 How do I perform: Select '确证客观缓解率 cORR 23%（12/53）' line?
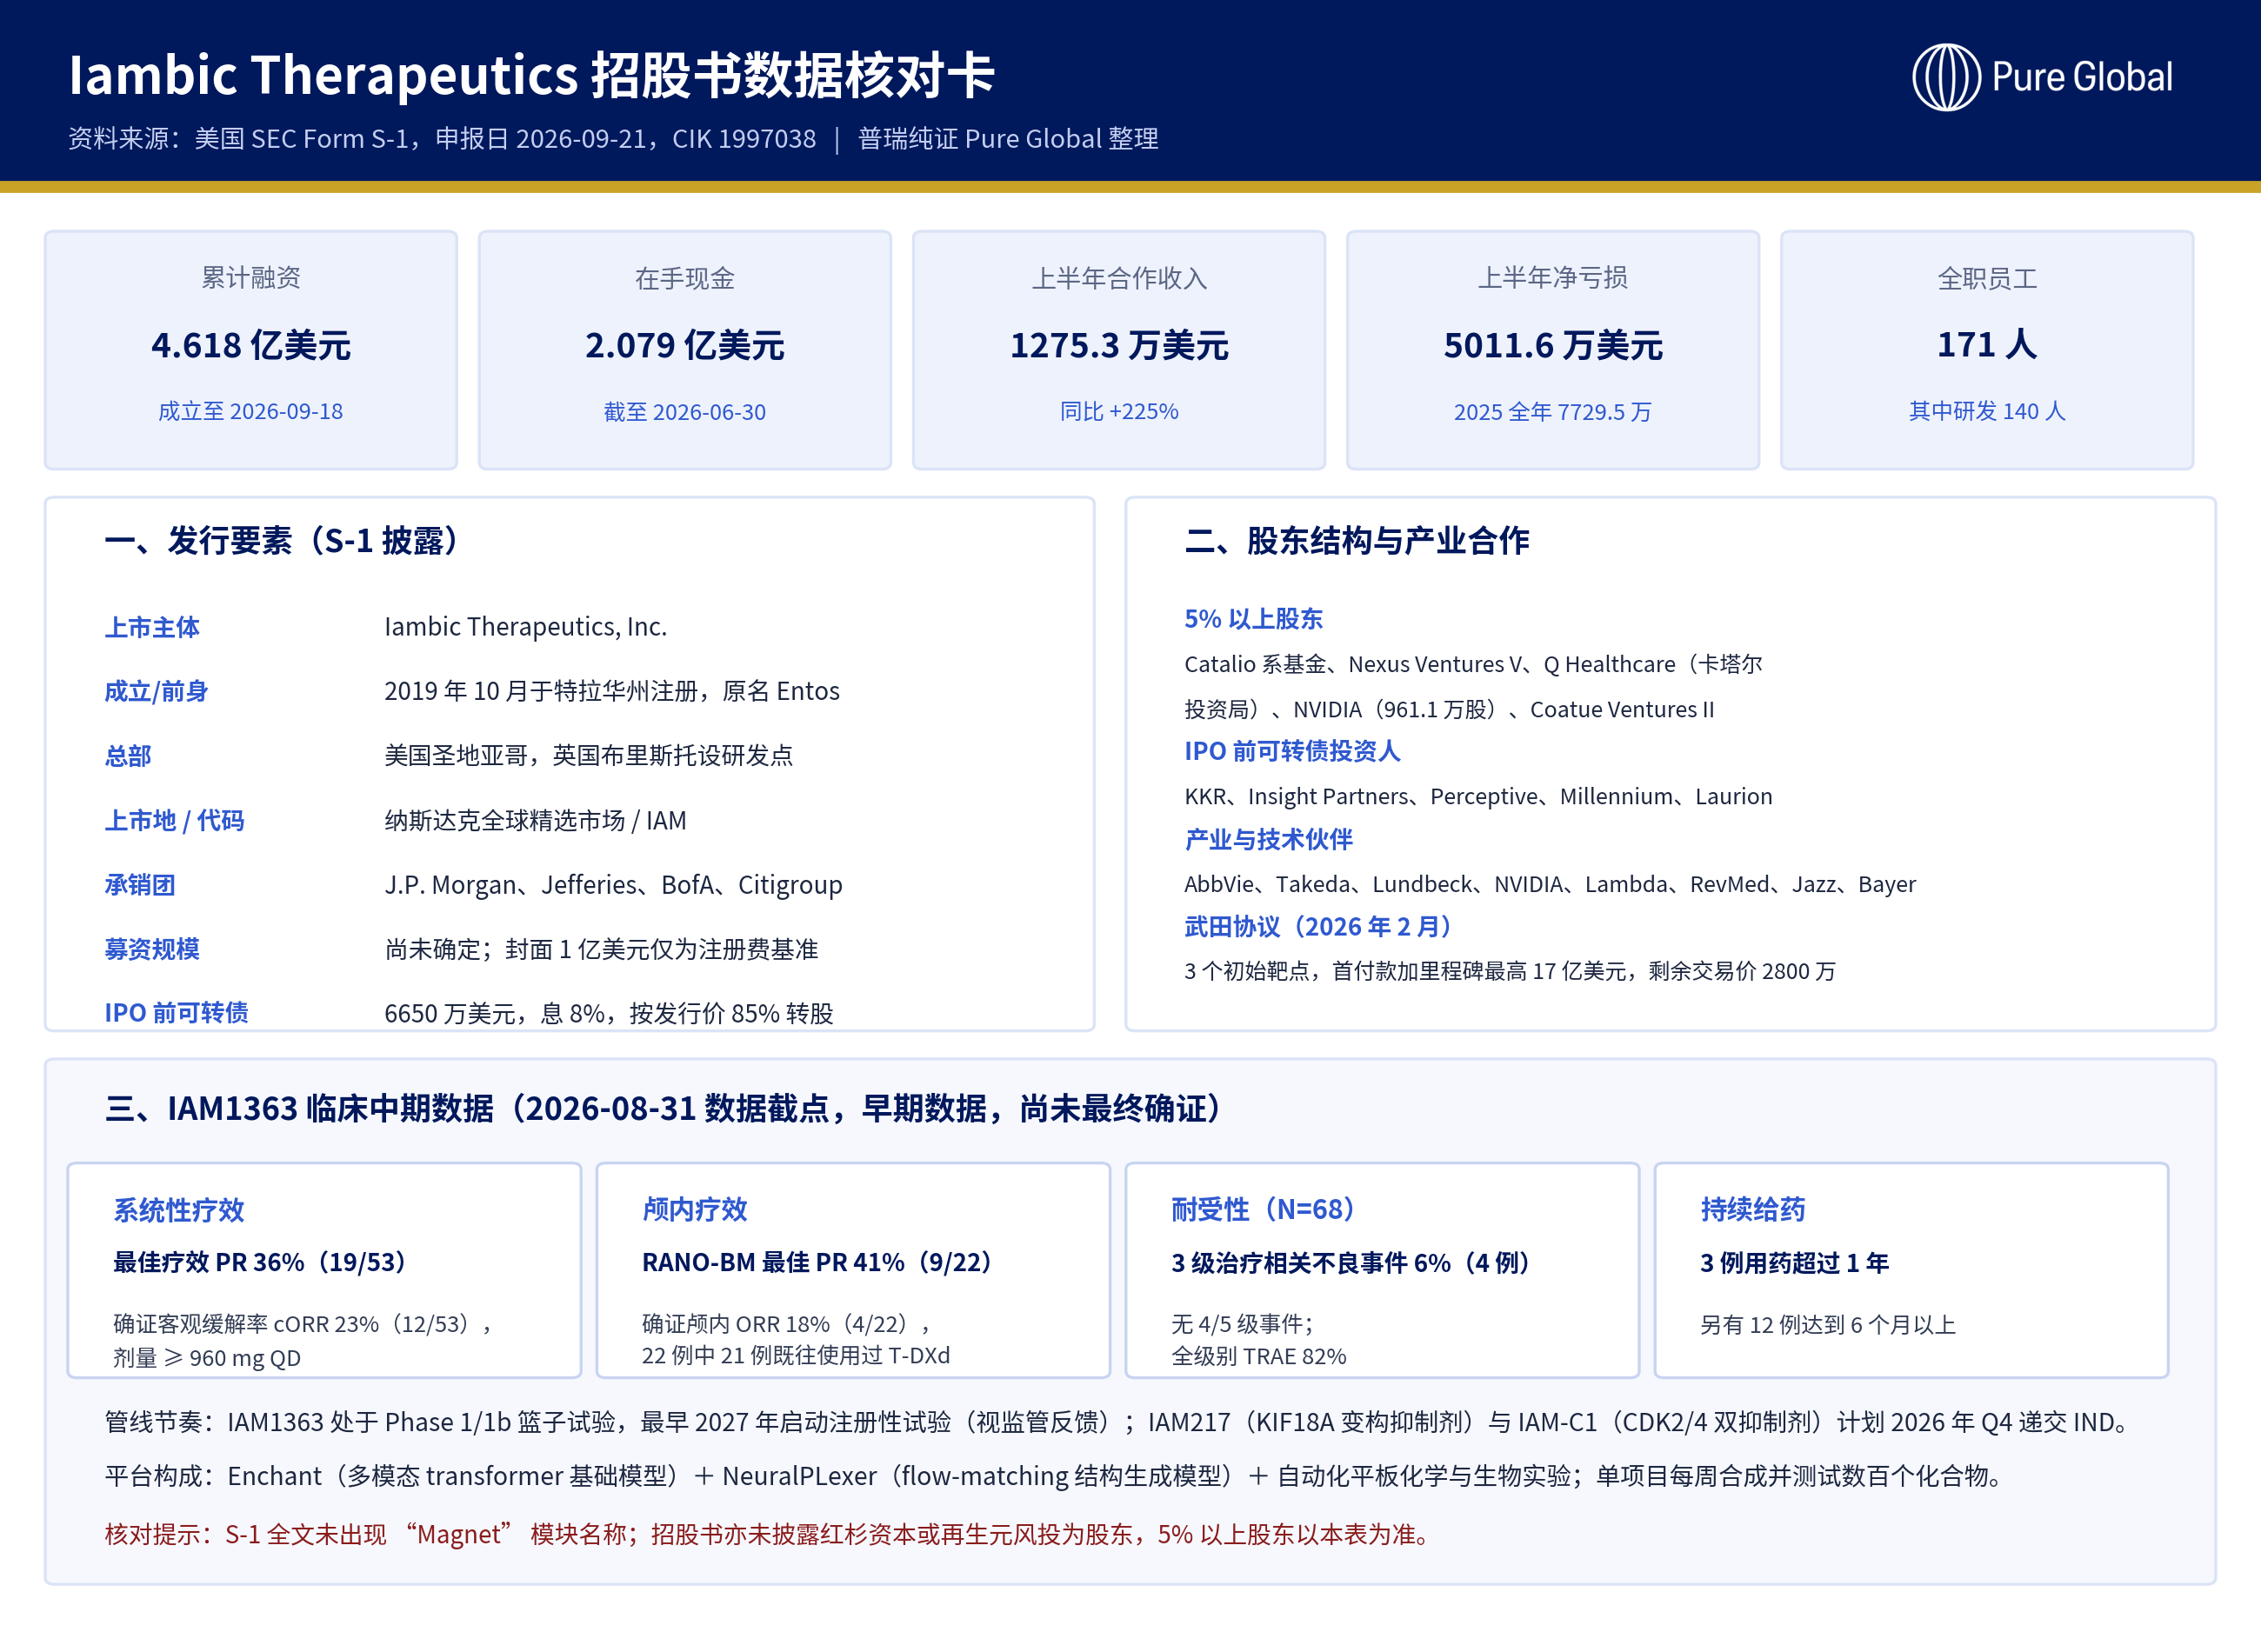[x=304, y=1324]
